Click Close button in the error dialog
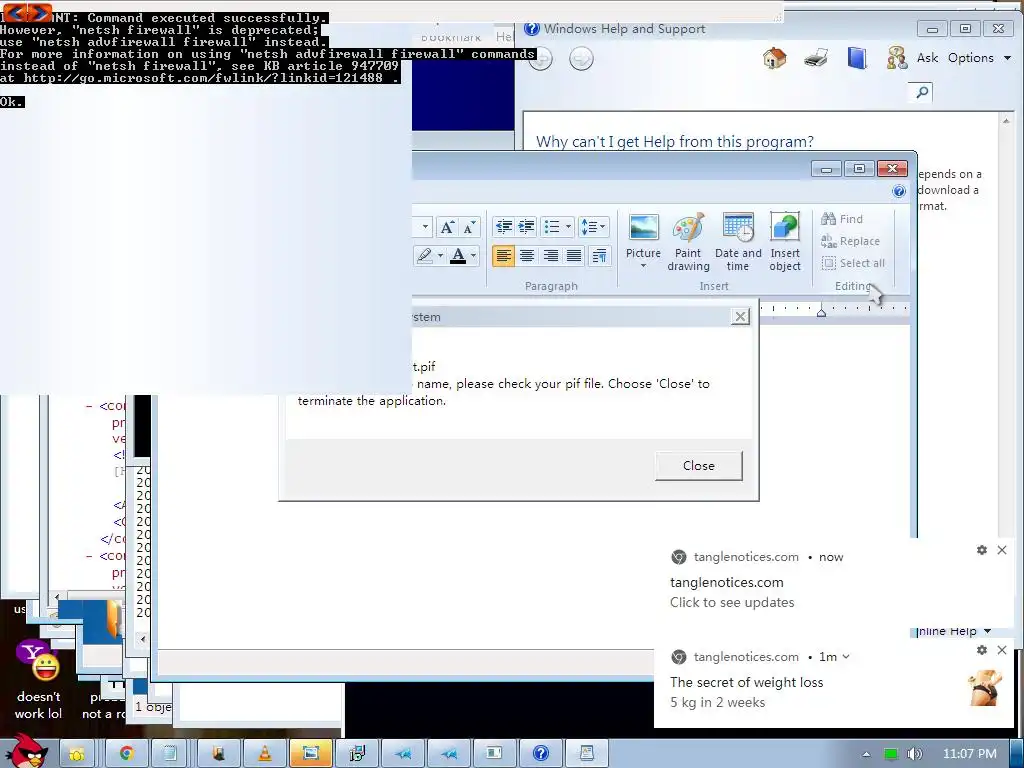This screenshot has height=768, width=1024. pos(699,466)
